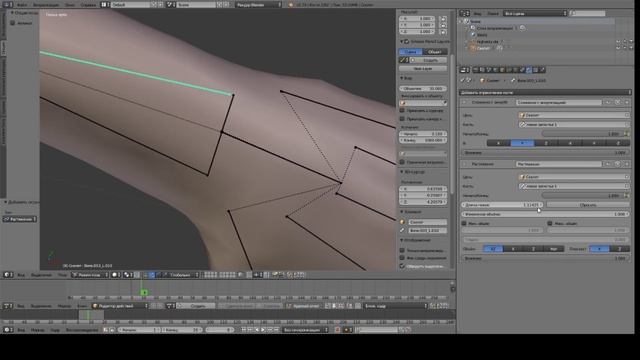The height and width of the screenshot is (360, 640).
Task: Open the Bone Constraints properties tab
Action: tap(529, 70)
